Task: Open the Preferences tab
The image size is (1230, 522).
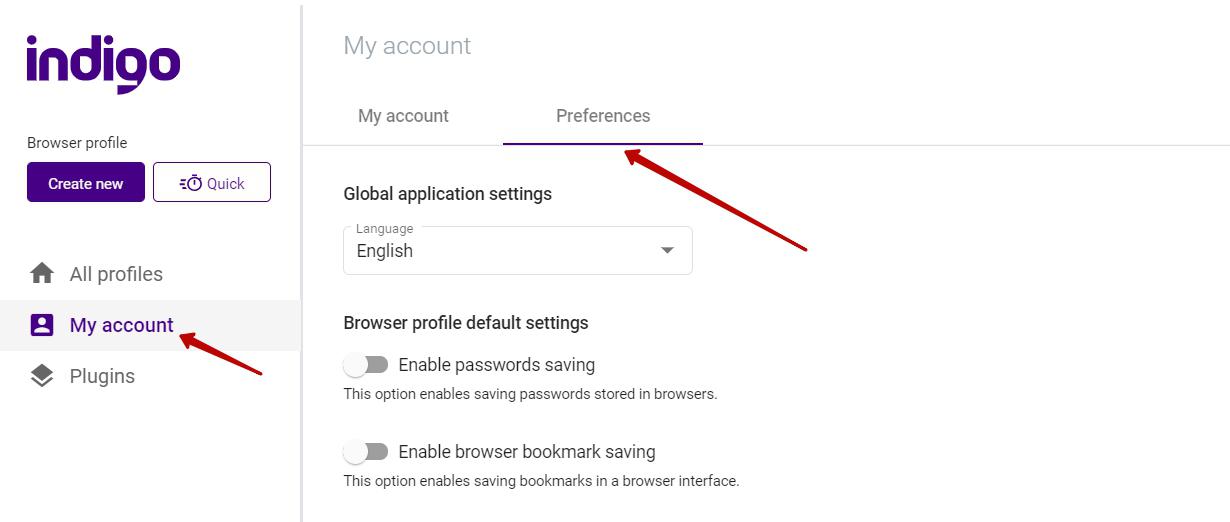Action: pyautogui.click(x=603, y=116)
